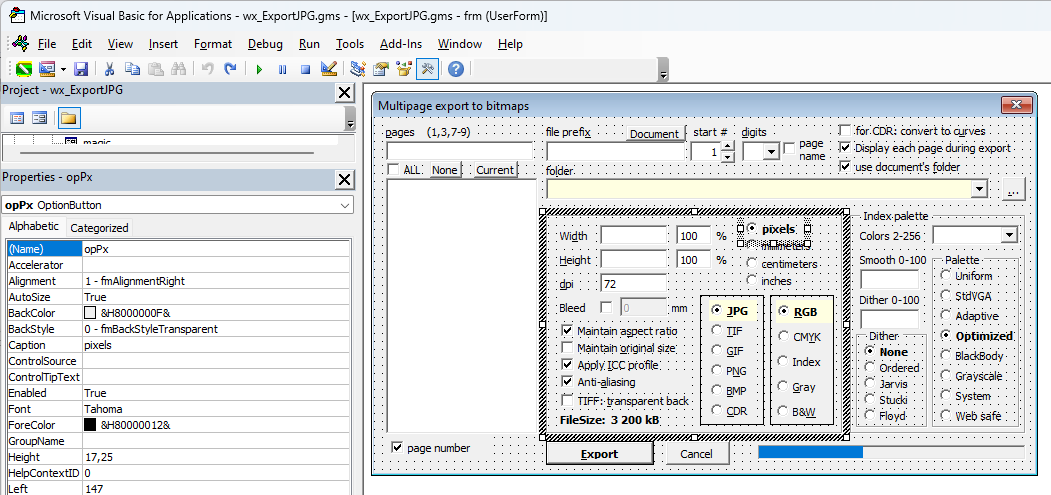This screenshot has height=495, width=1051.
Task: Open the opPx object dropdown in Properties
Action: [x=346, y=205]
